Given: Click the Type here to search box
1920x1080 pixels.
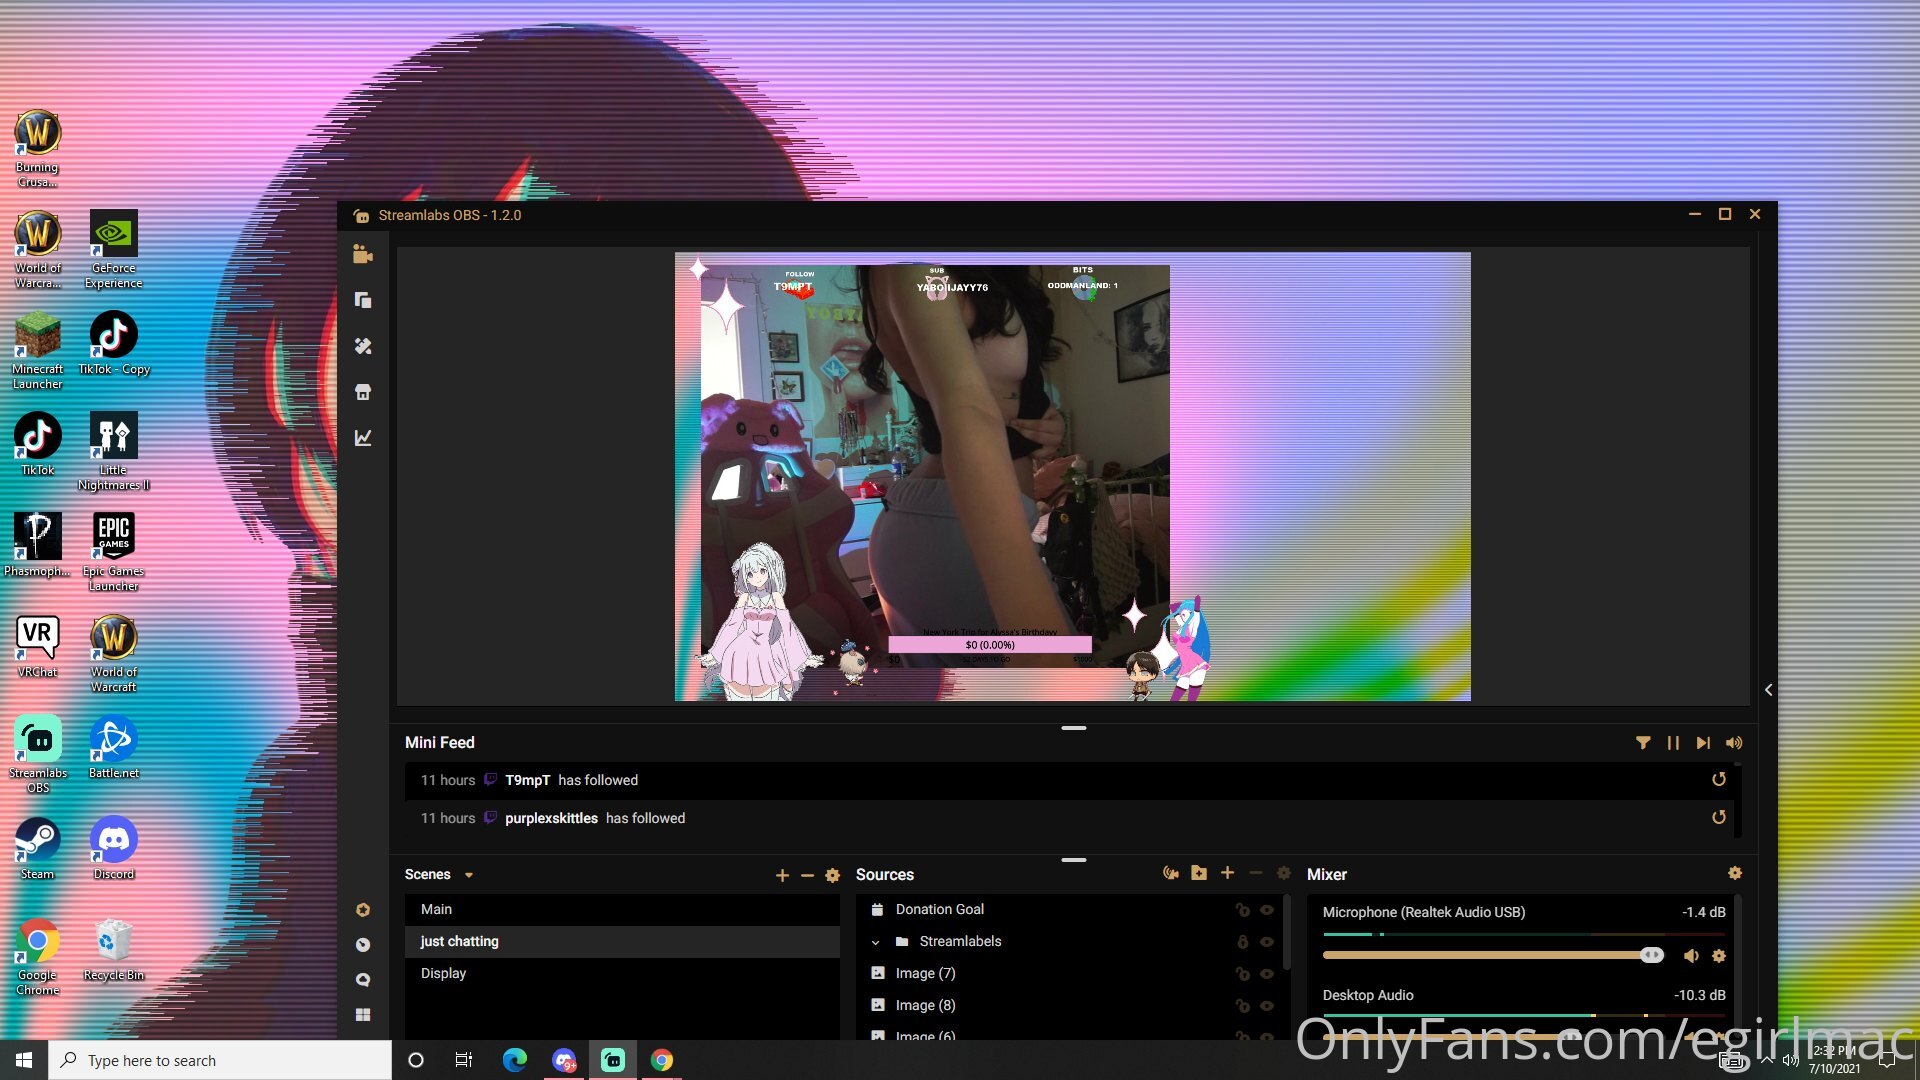Looking at the screenshot, I should [220, 1060].
